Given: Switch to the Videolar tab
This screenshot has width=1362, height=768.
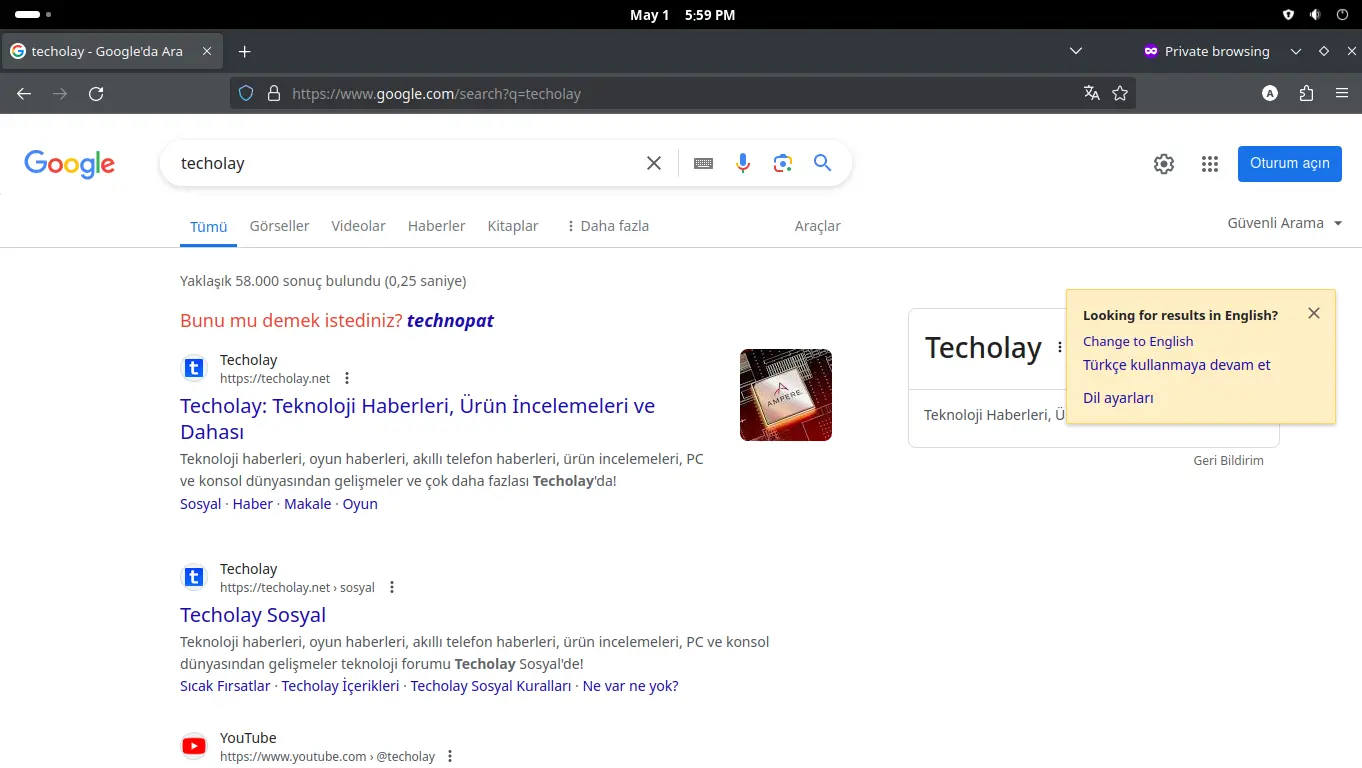Looking at the screenshot, I should (x=358, y=226).
